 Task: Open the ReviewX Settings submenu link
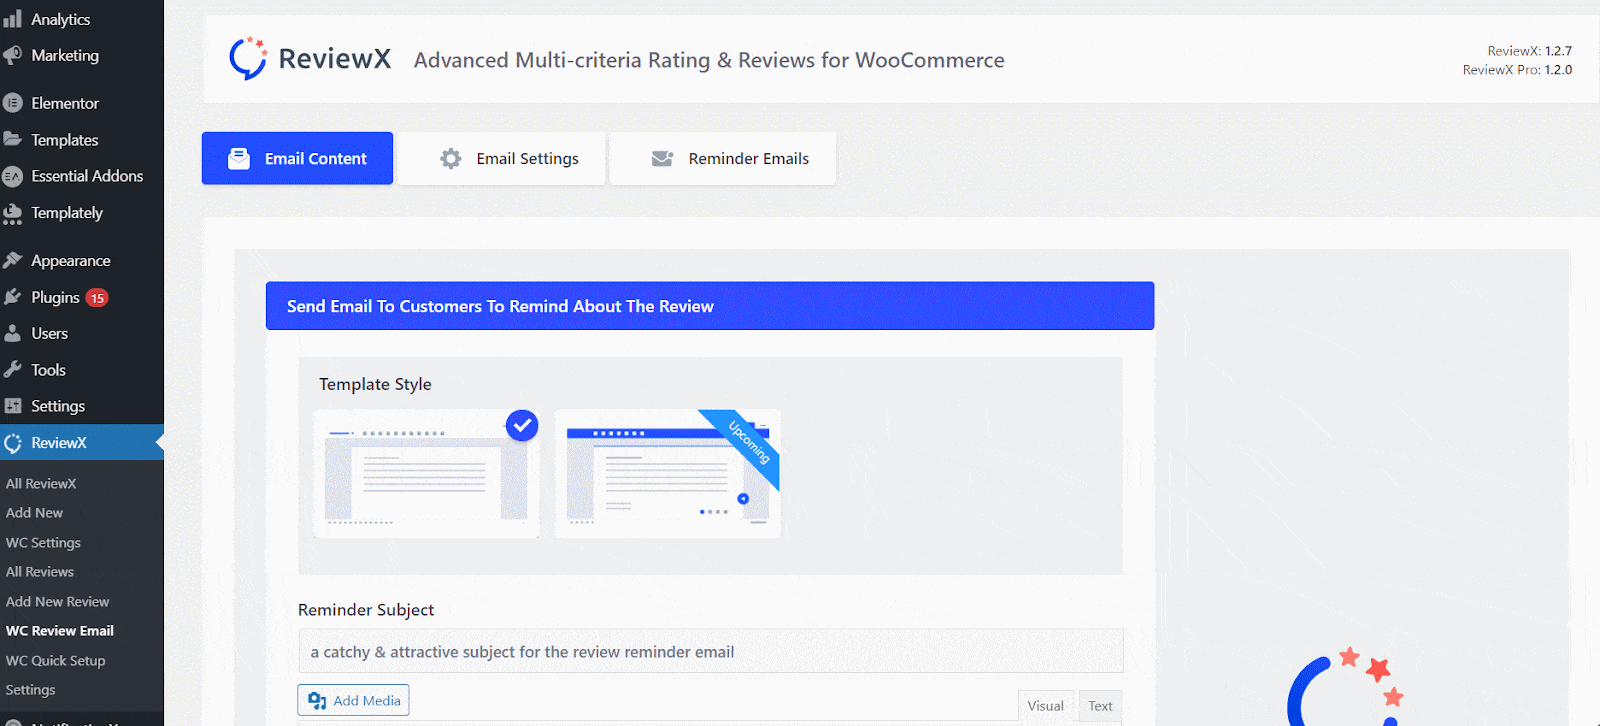coord(30,690)
